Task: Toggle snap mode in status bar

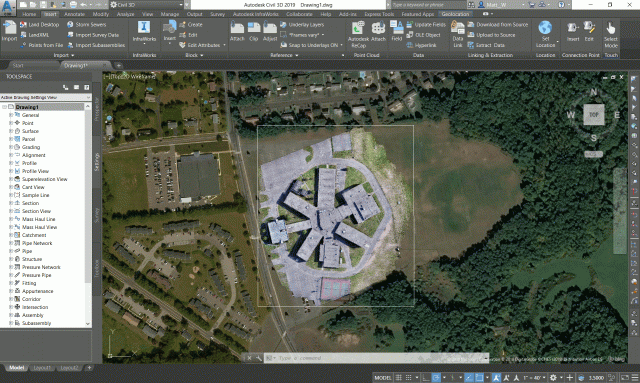Action: tap(408, 378)
